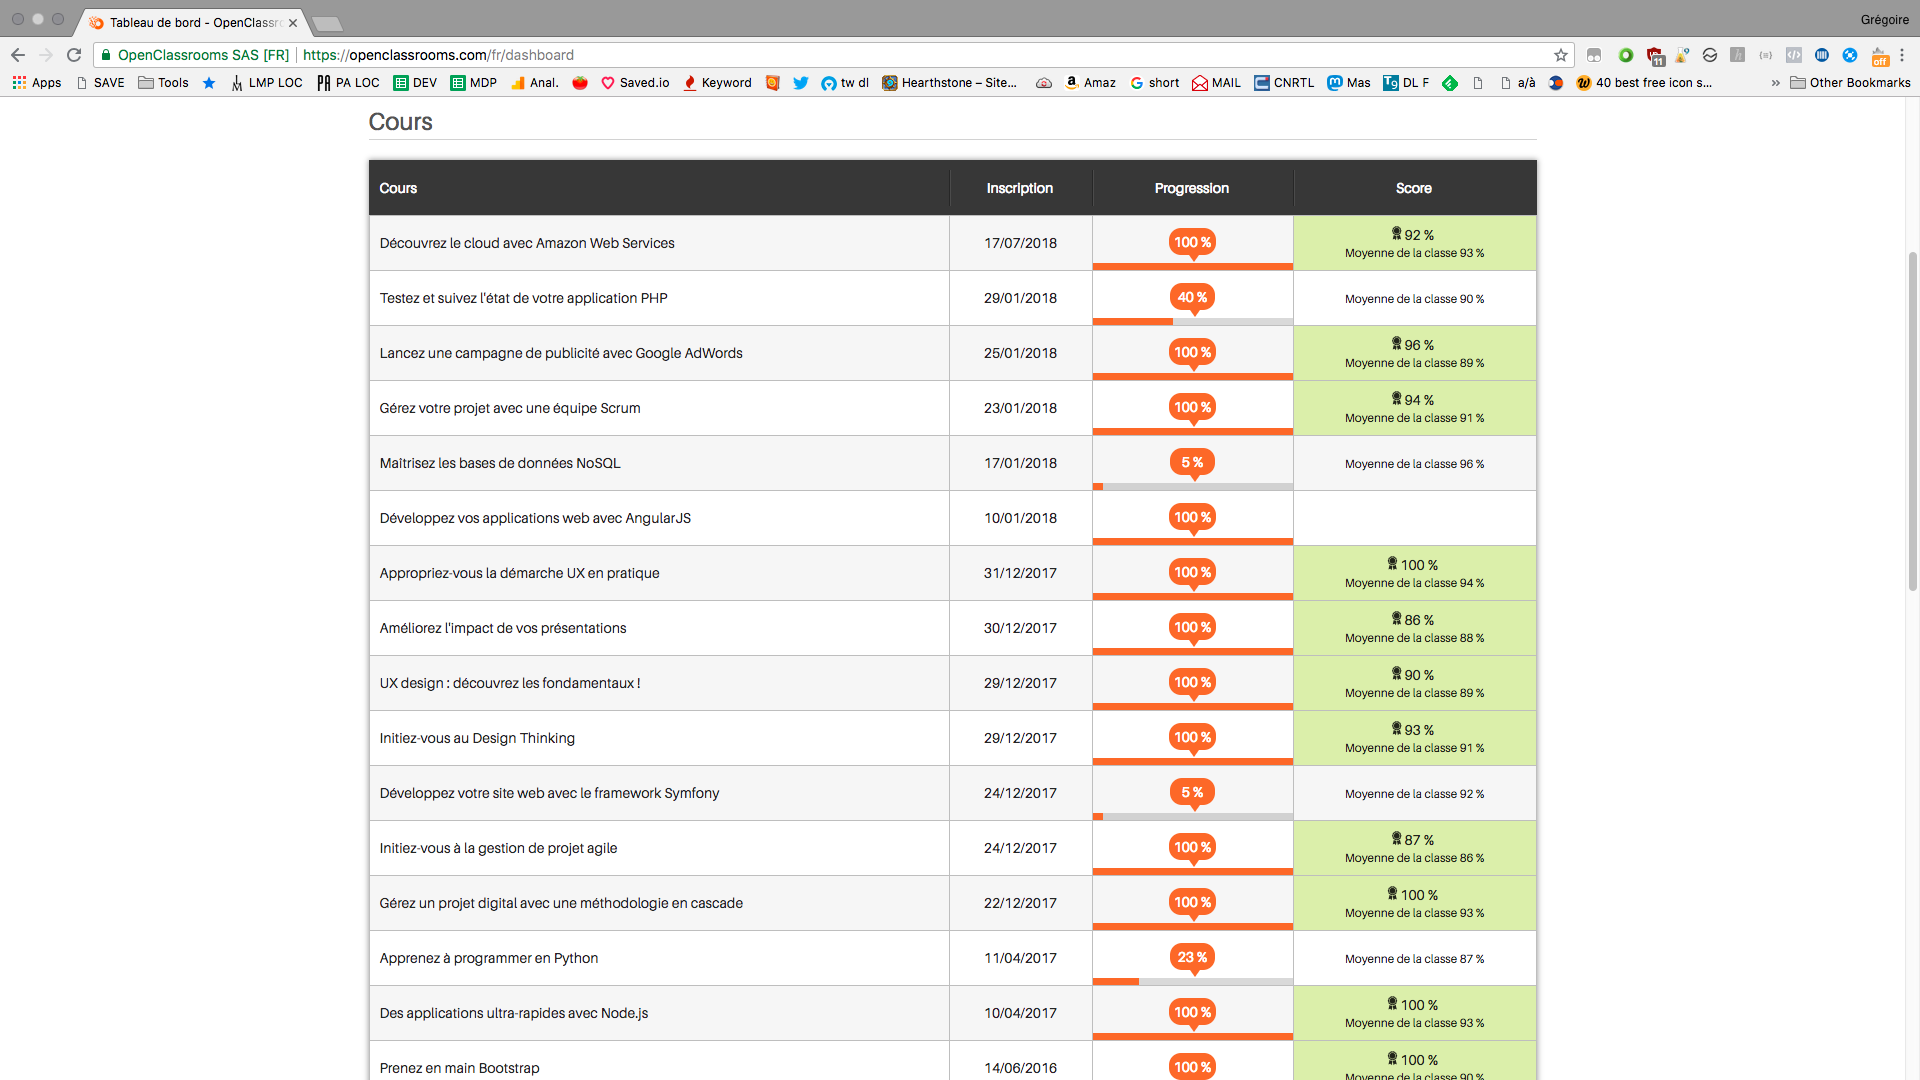Open the Tools bookmark folder
The width and height of the screenshot is (1920, 1080).
coord(163,83)
